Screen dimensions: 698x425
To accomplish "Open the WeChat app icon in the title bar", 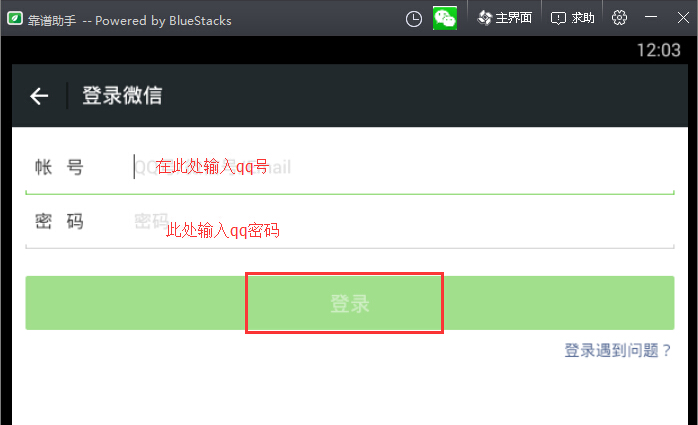I will coord(445,18).
